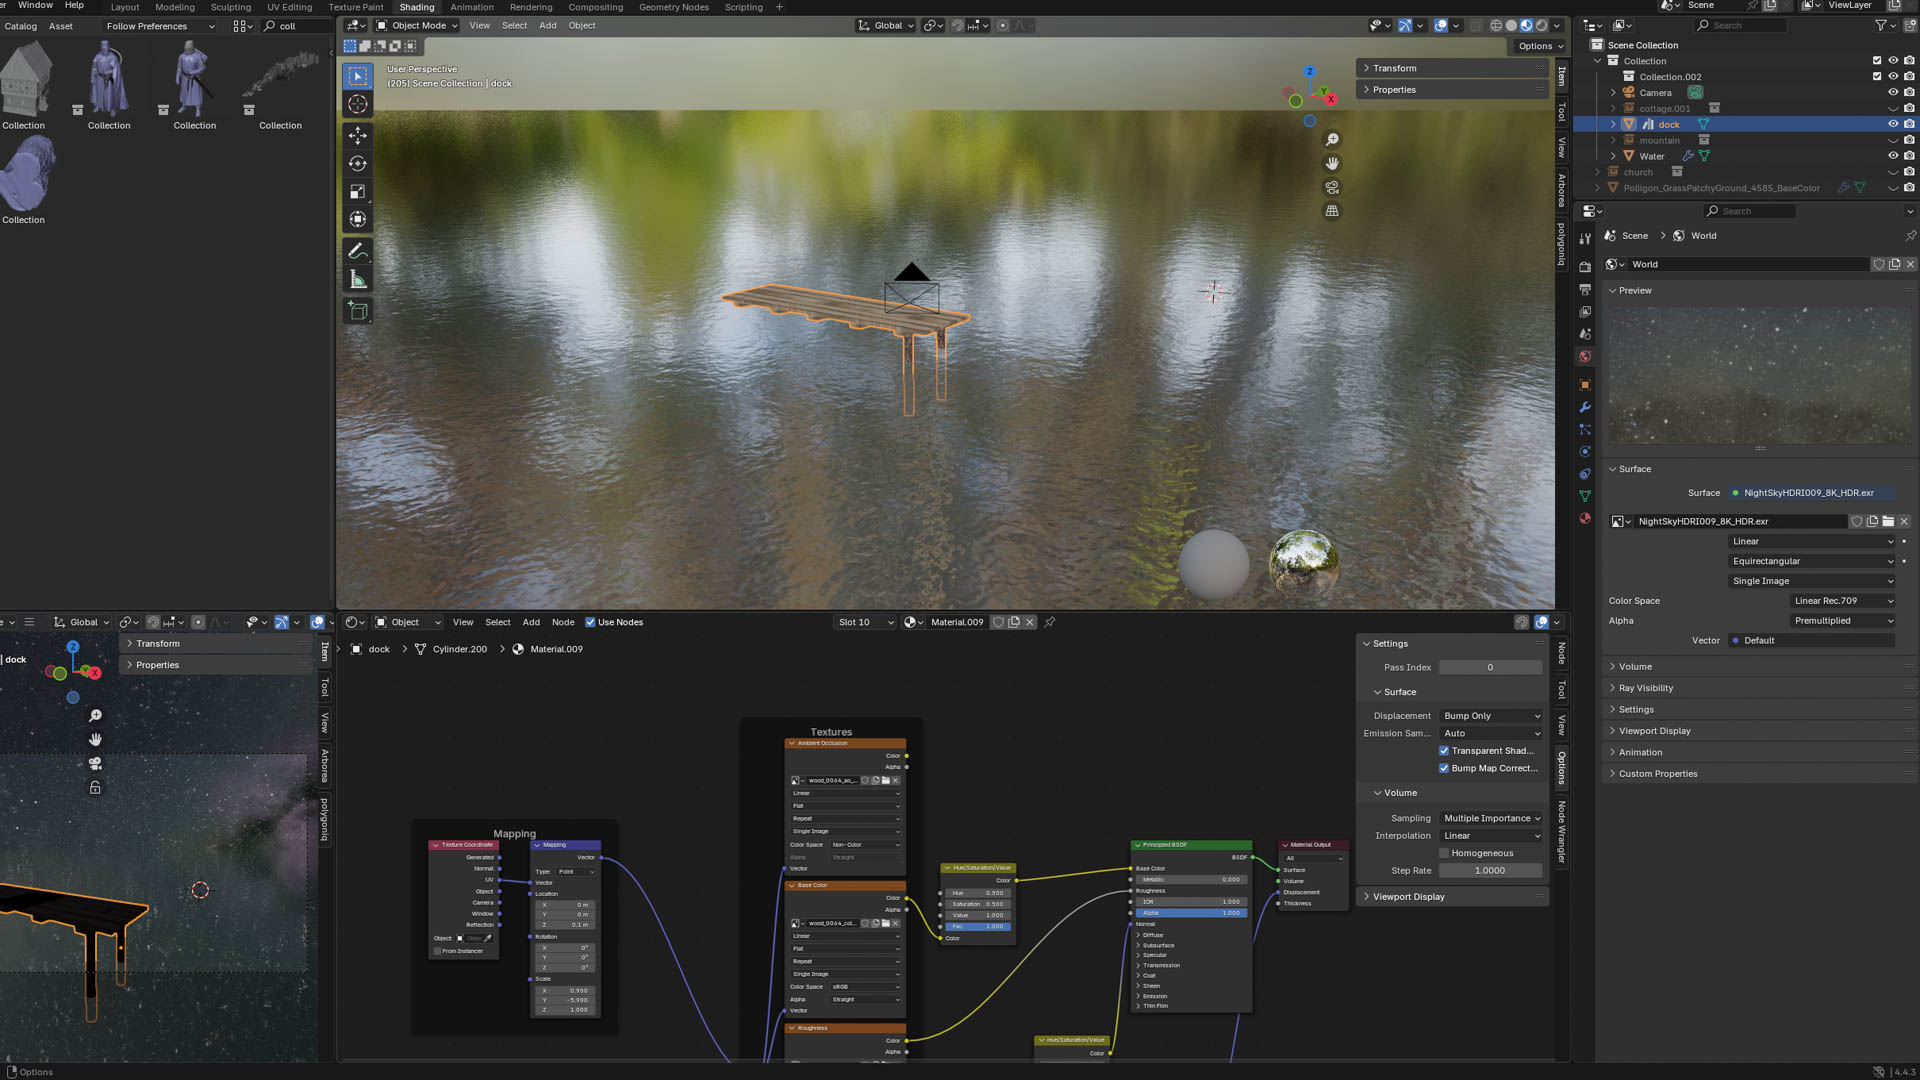The width and height of the screenshot is (1920, 1080).
Task: Toggle camera view in 3D viewport
Action: pyautogui.click(x=1332, y=187)
